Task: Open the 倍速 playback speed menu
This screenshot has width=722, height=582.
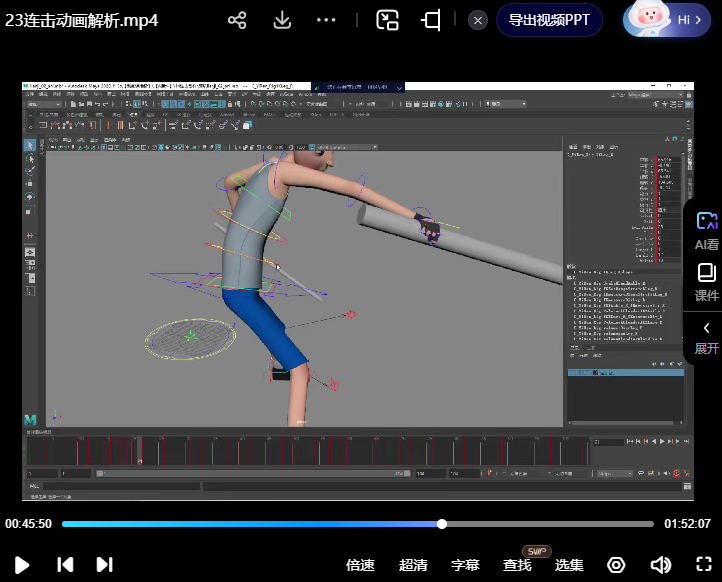Action: (x=360, y=565)
